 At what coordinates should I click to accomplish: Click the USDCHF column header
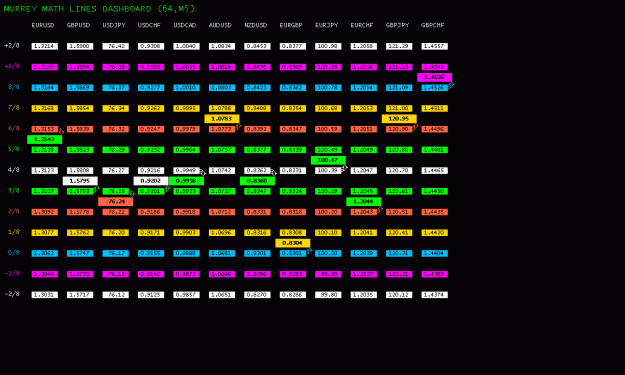click(149, 25)
